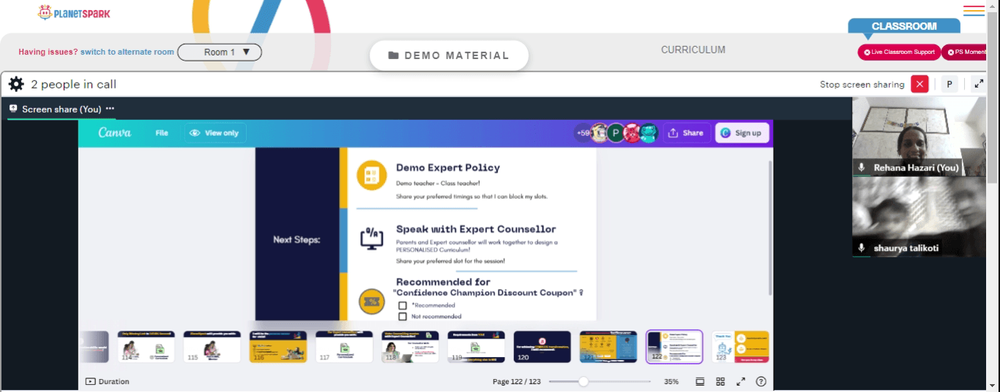The image size is (1000, 392).
Task: Click the 2 people in call text
Action: [x=73, y=84]
